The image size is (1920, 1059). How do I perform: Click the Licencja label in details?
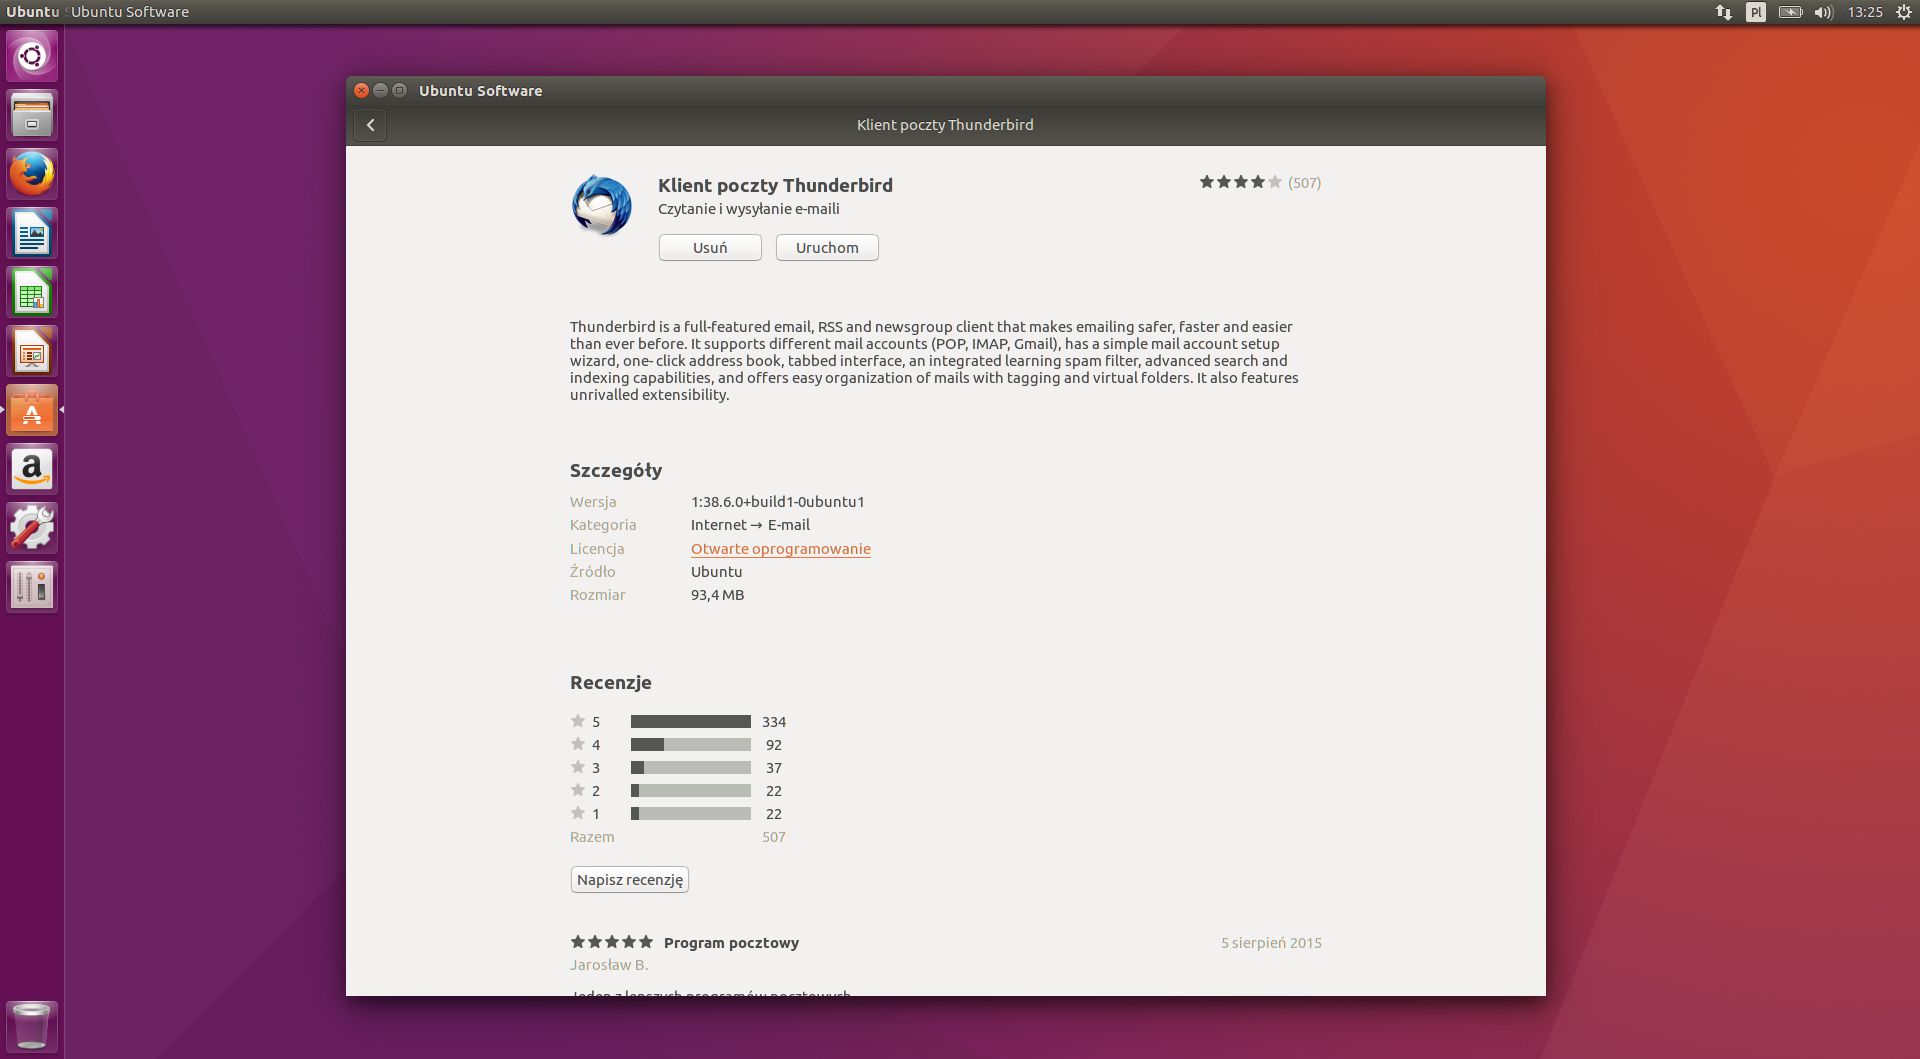[x=597, y=549]
